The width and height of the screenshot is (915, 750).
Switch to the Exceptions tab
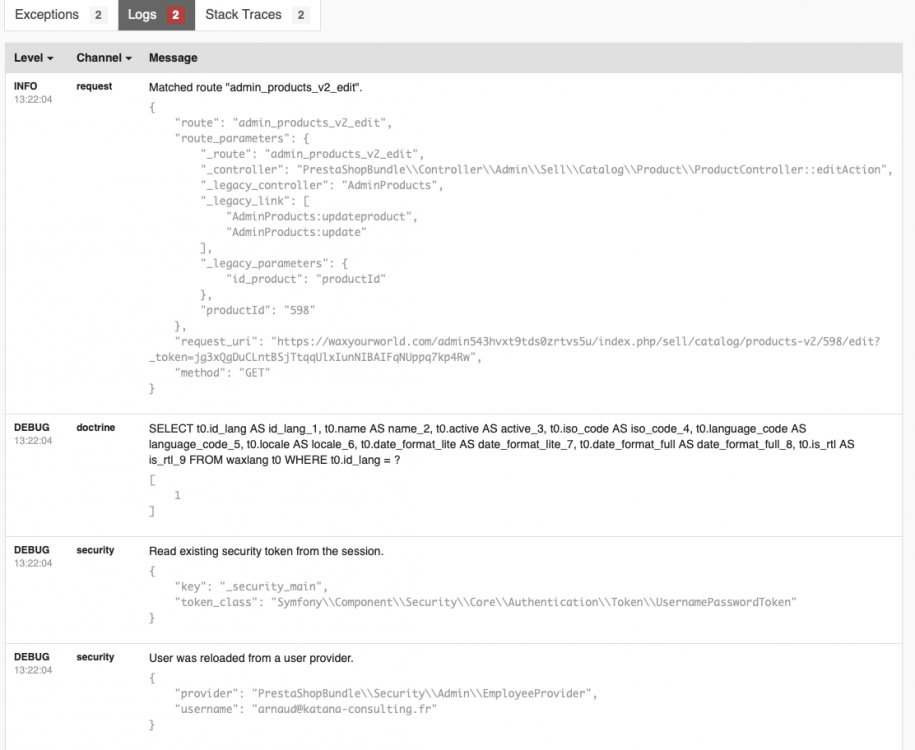coord(47,15)
